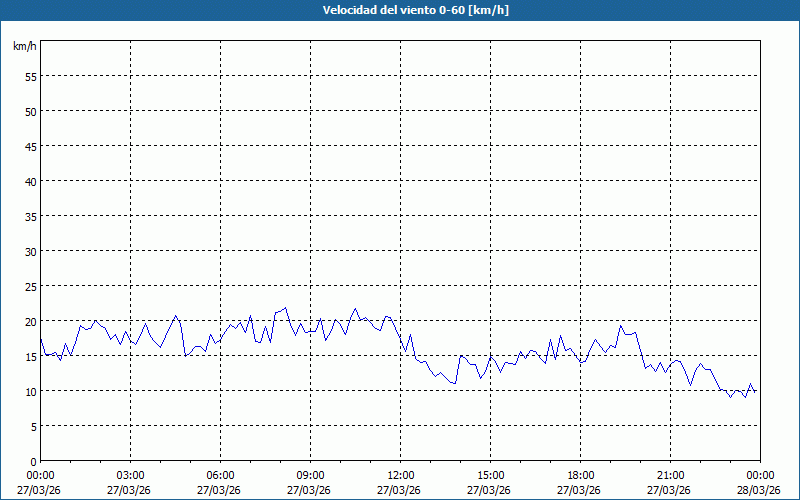
Task: Click the 40 tick label on the vertical axis
Action: point(30,181)
